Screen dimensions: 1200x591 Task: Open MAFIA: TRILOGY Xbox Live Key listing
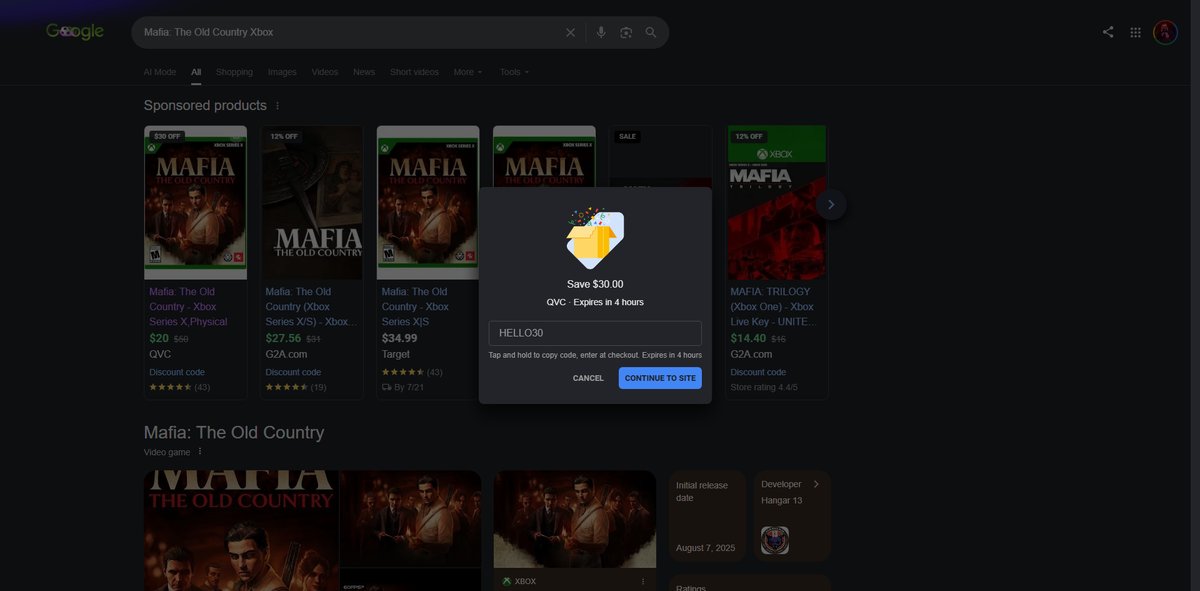[x=774, y=307]
